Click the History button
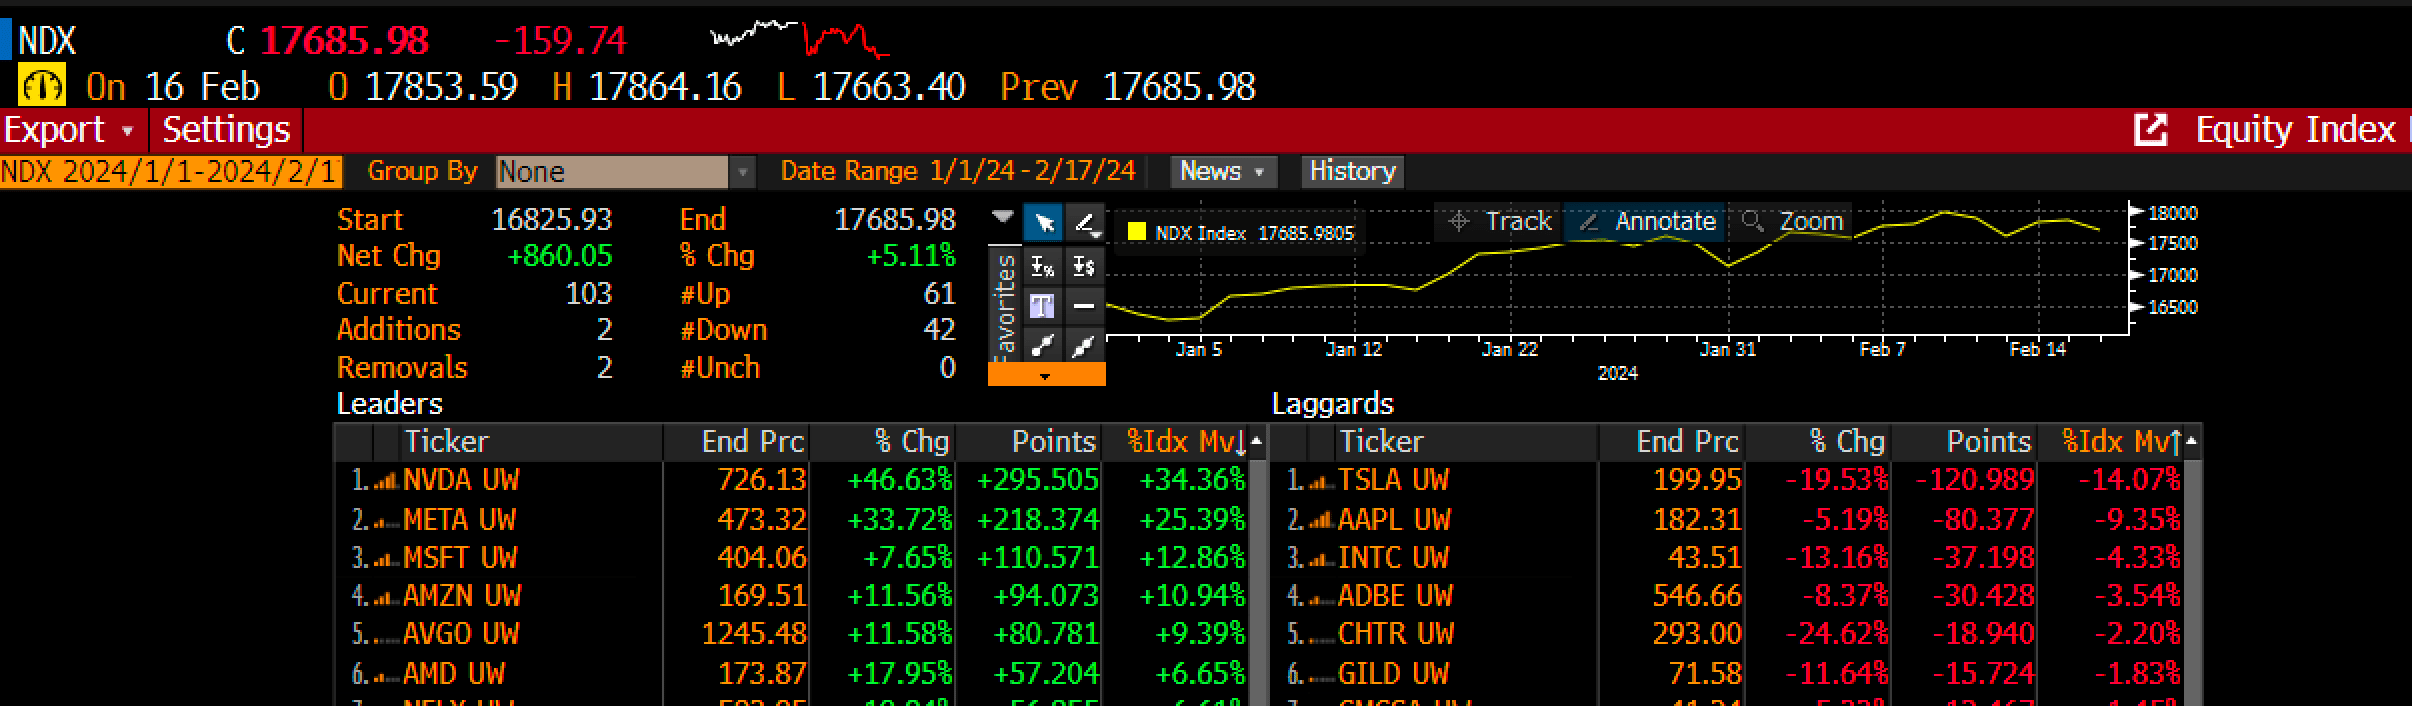2412x706 pixels. (1352, 172)
